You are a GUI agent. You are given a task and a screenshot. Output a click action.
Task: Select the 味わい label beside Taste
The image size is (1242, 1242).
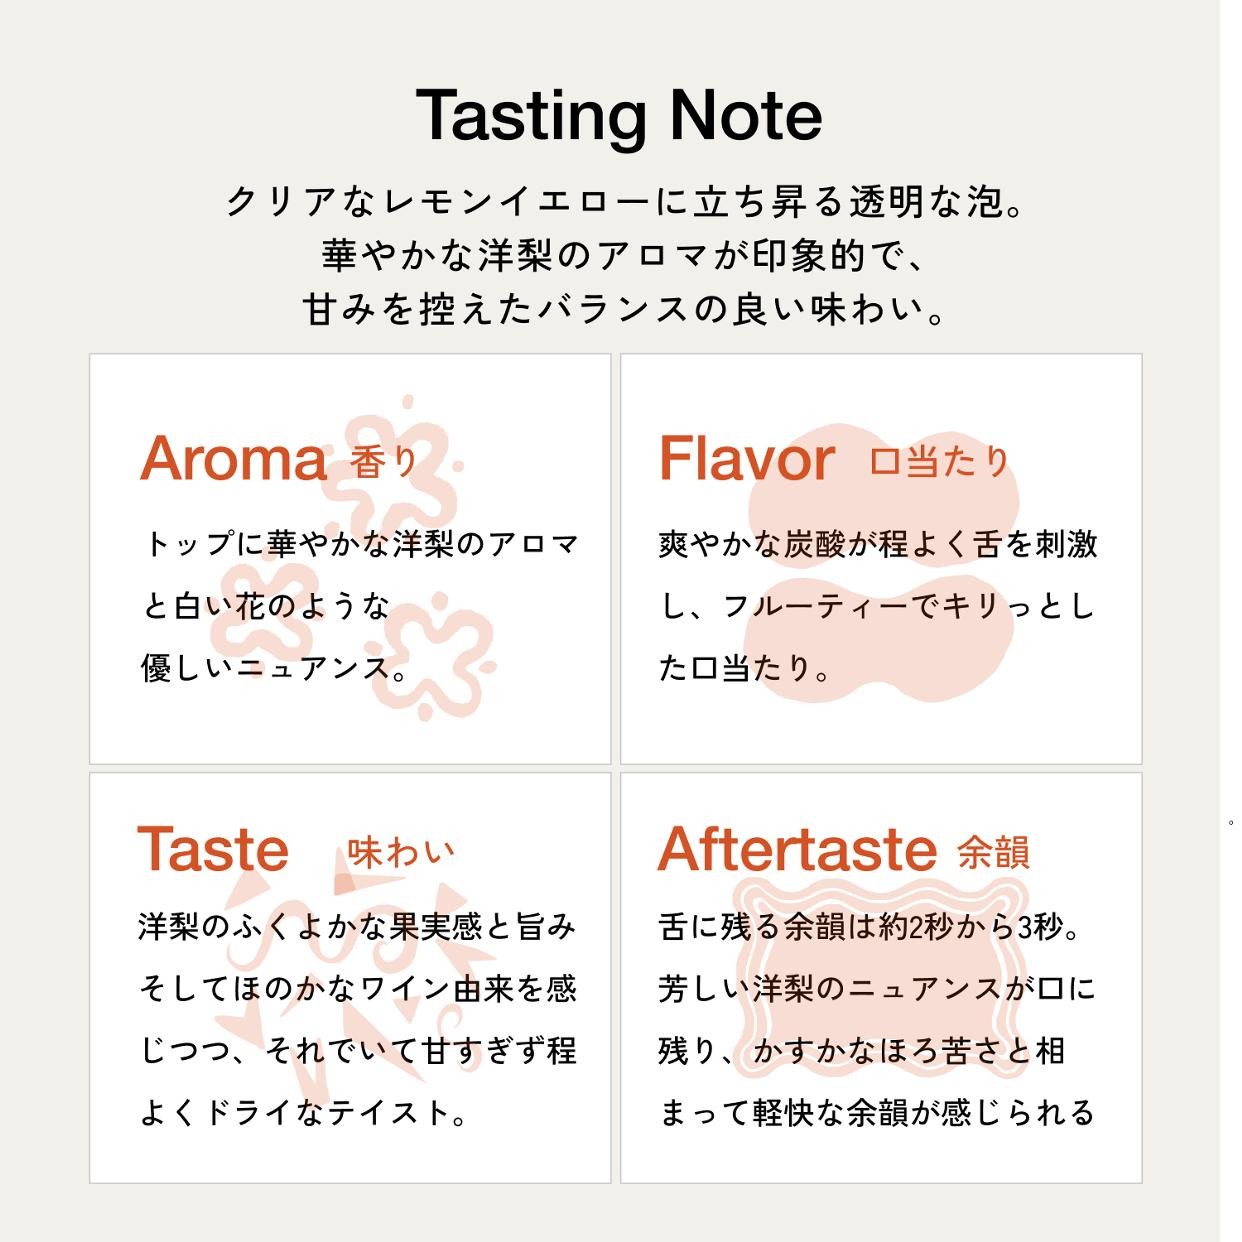(x=400, y=852)
